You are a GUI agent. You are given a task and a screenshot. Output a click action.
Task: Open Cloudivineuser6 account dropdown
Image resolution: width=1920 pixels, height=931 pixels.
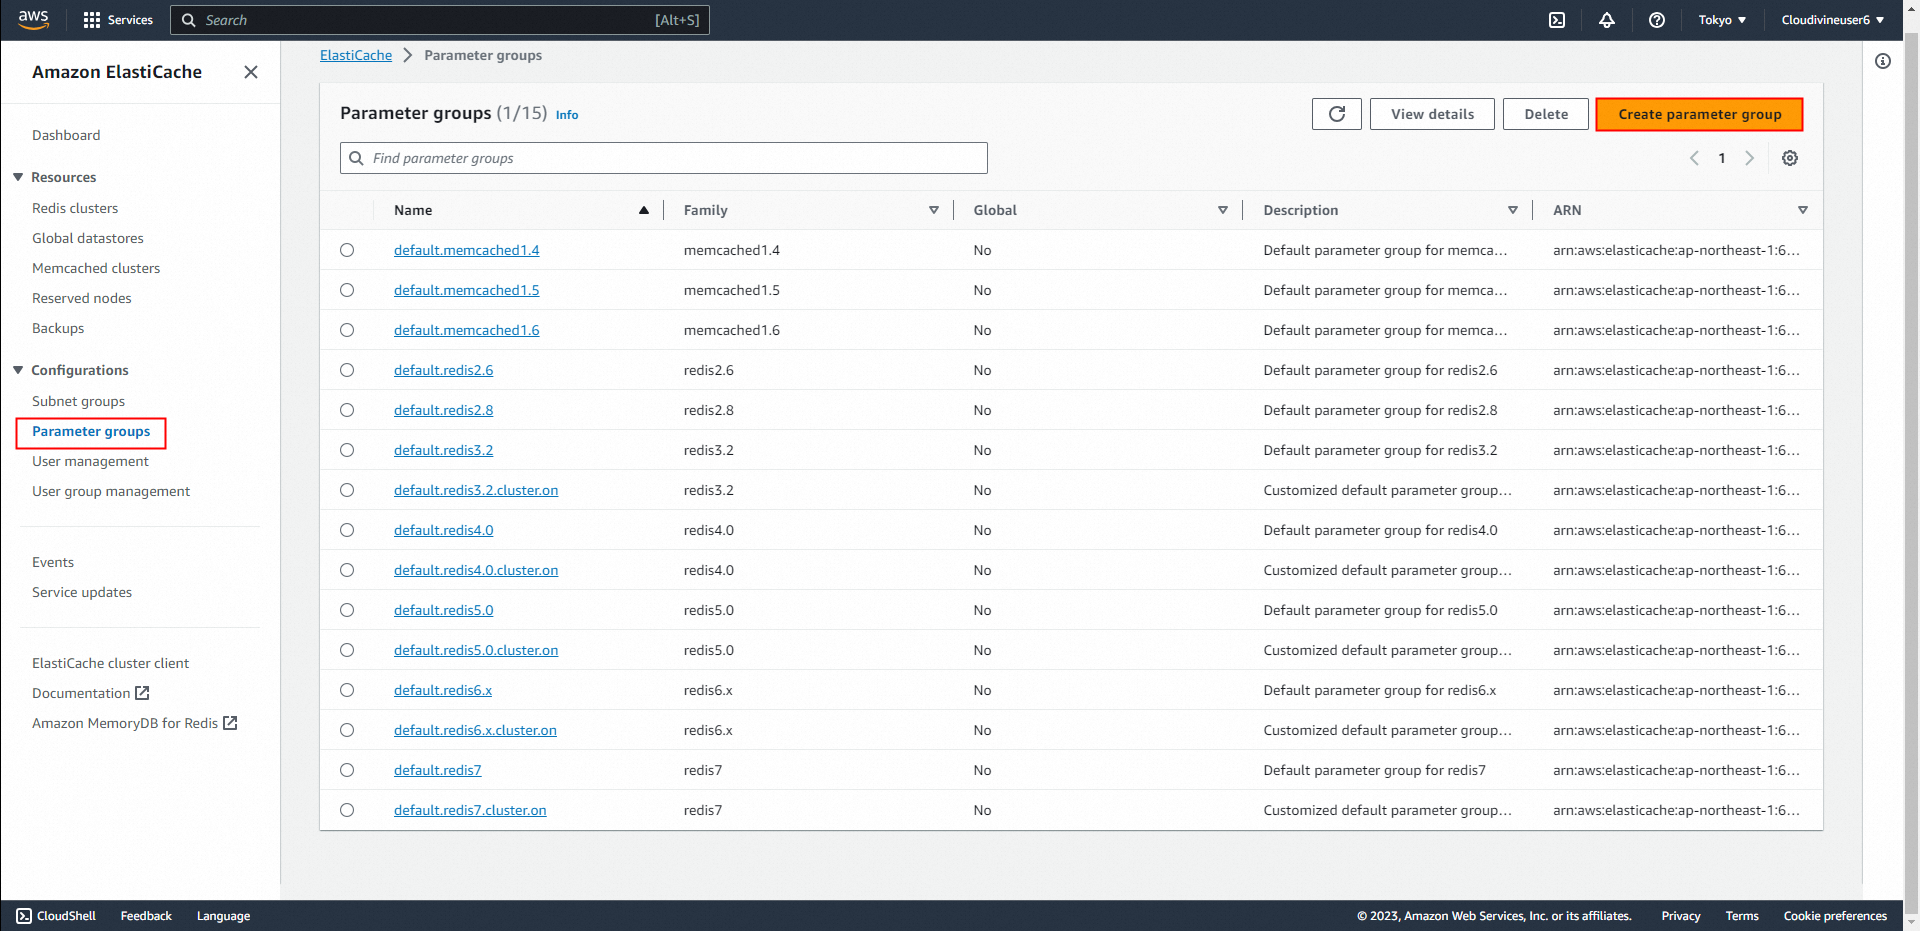pos(1832,20)
